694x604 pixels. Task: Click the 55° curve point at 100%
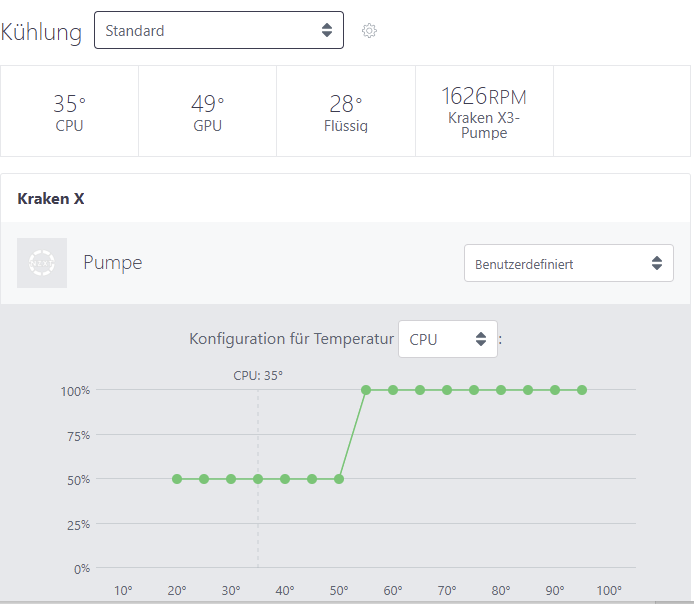366,390
